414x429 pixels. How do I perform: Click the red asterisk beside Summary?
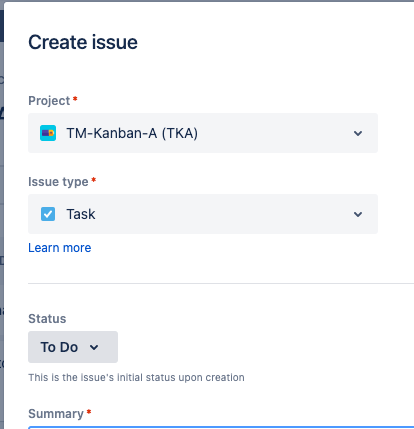click(89, 412)
